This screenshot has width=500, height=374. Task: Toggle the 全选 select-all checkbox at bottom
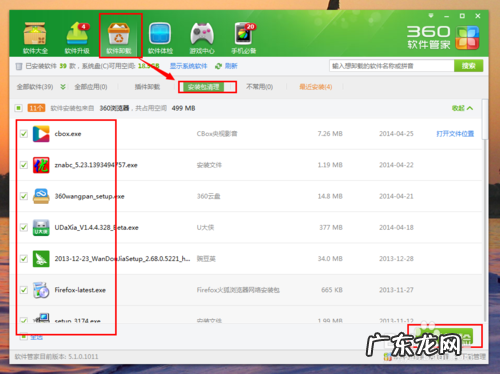(x=23, y=337)
